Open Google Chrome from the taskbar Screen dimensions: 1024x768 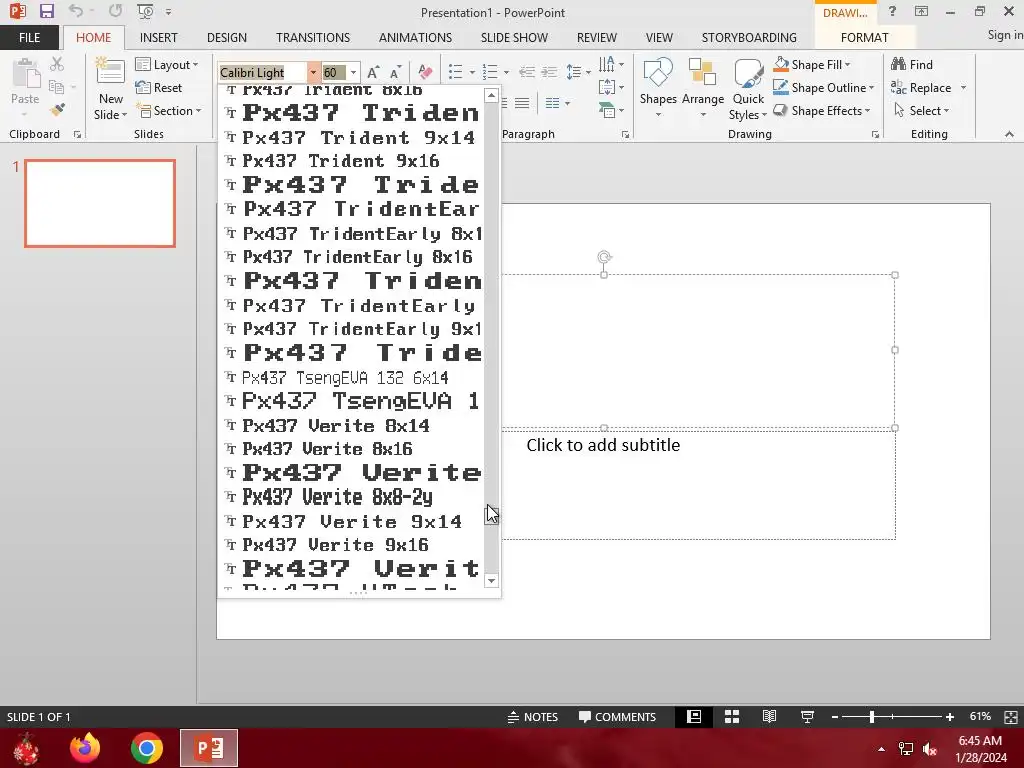coord(147,748)
